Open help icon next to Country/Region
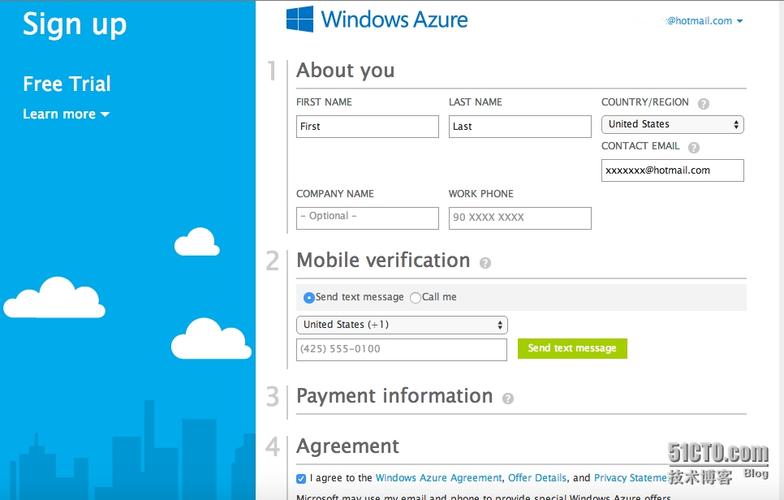 point(703,104)
